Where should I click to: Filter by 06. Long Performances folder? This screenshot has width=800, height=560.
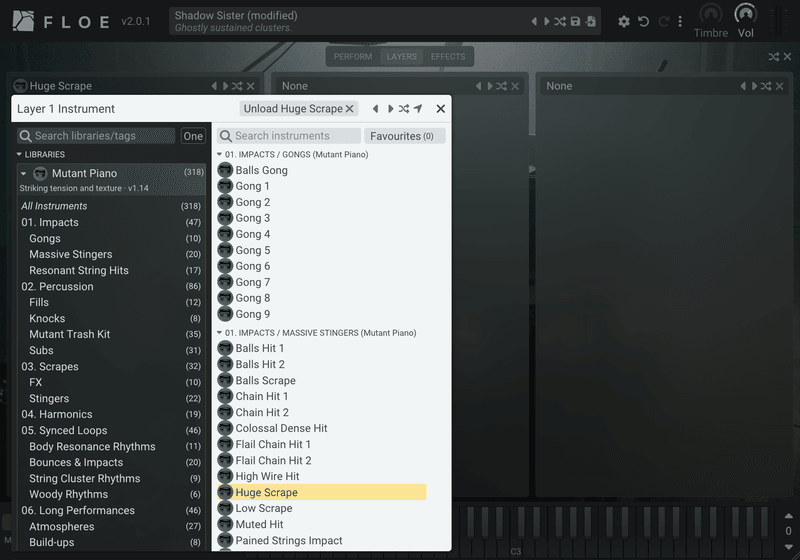[111, 510]
